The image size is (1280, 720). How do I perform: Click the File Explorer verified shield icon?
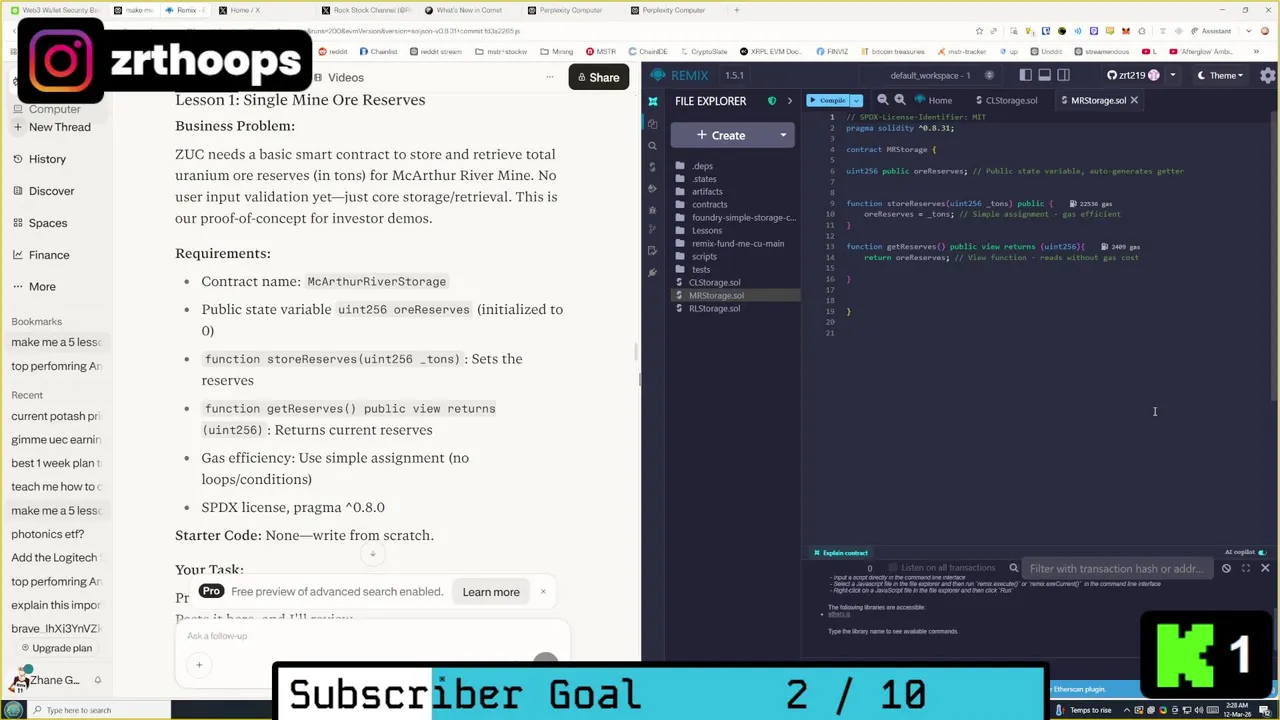tap(772, 101)
